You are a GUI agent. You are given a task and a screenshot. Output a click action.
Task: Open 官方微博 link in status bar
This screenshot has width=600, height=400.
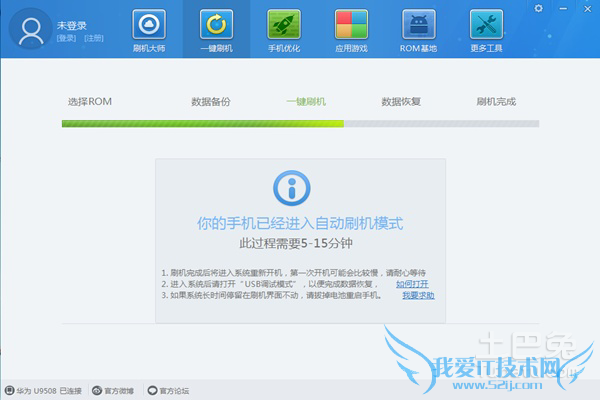pyautogui.click(x=119, y=391)
